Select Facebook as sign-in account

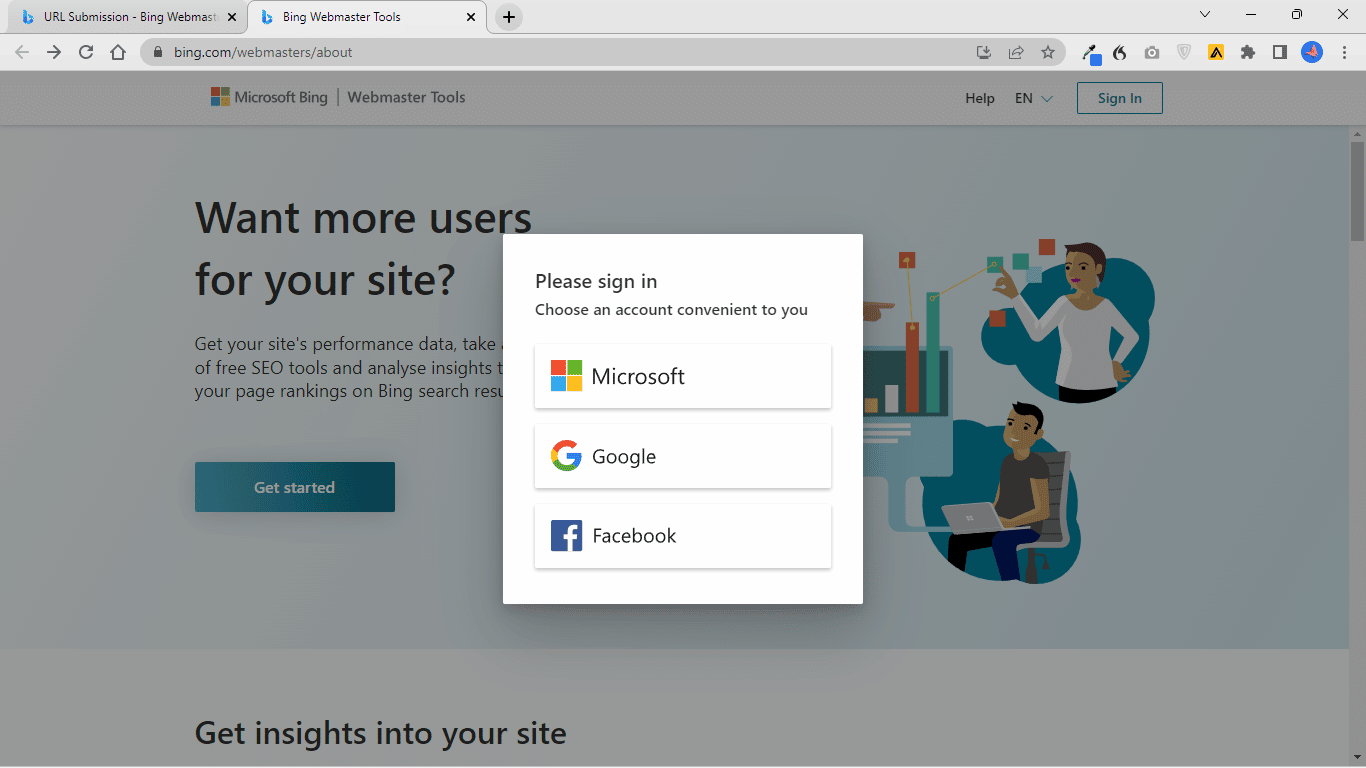pos(683,536)
